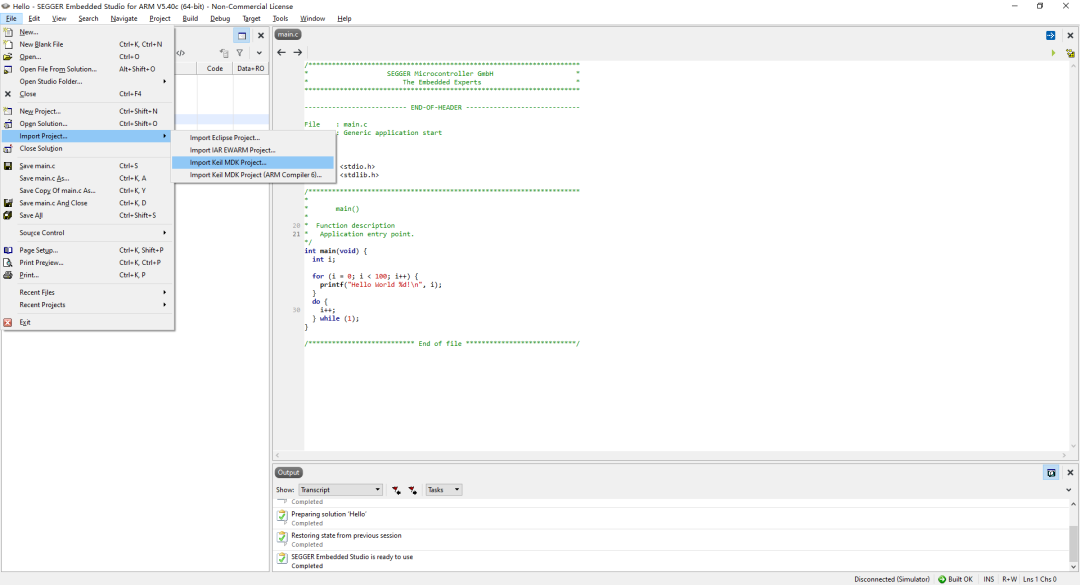Click the project panel code tag icon

coord(180,53)
